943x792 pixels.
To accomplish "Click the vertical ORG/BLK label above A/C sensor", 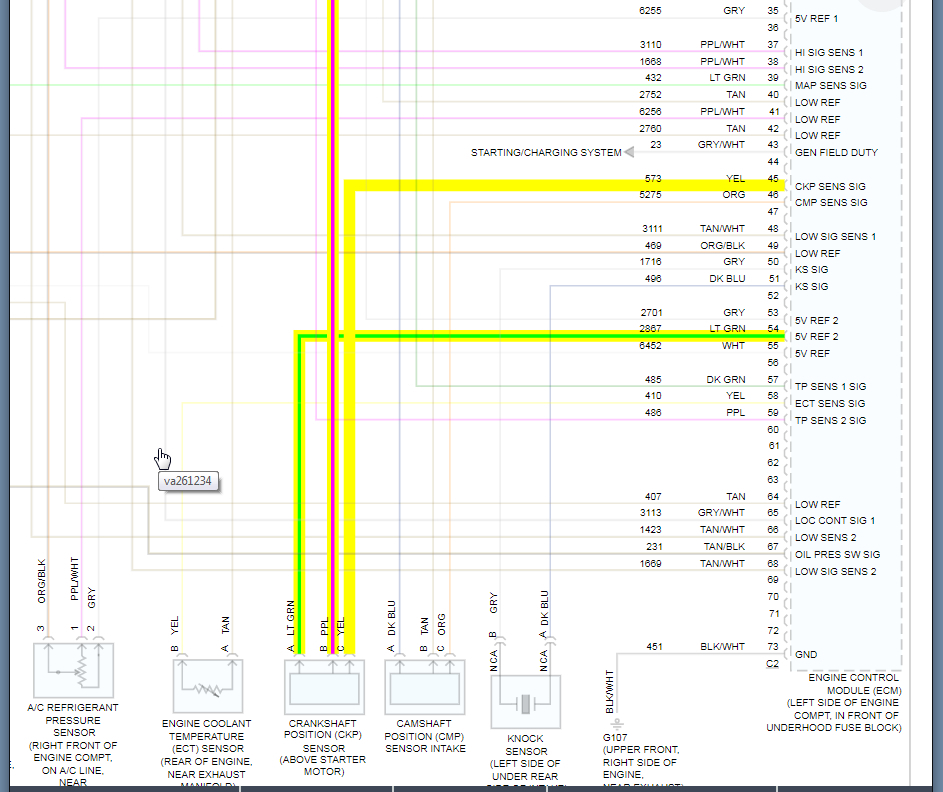I will pyautogui.click(x=41, y=582).
